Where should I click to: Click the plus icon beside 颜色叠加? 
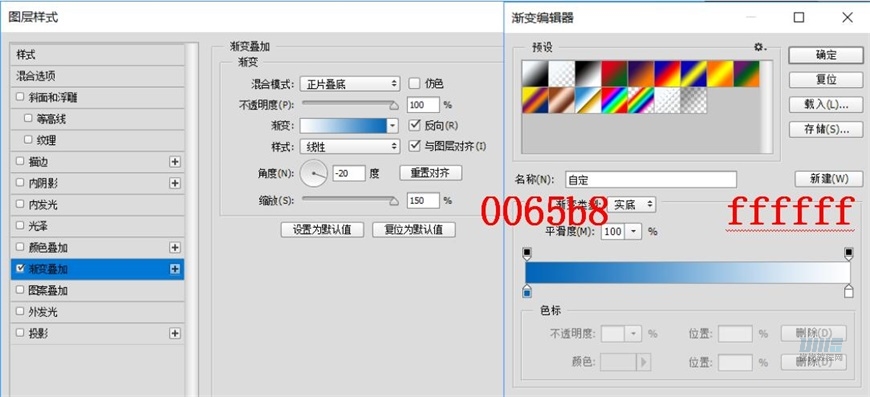175,248
